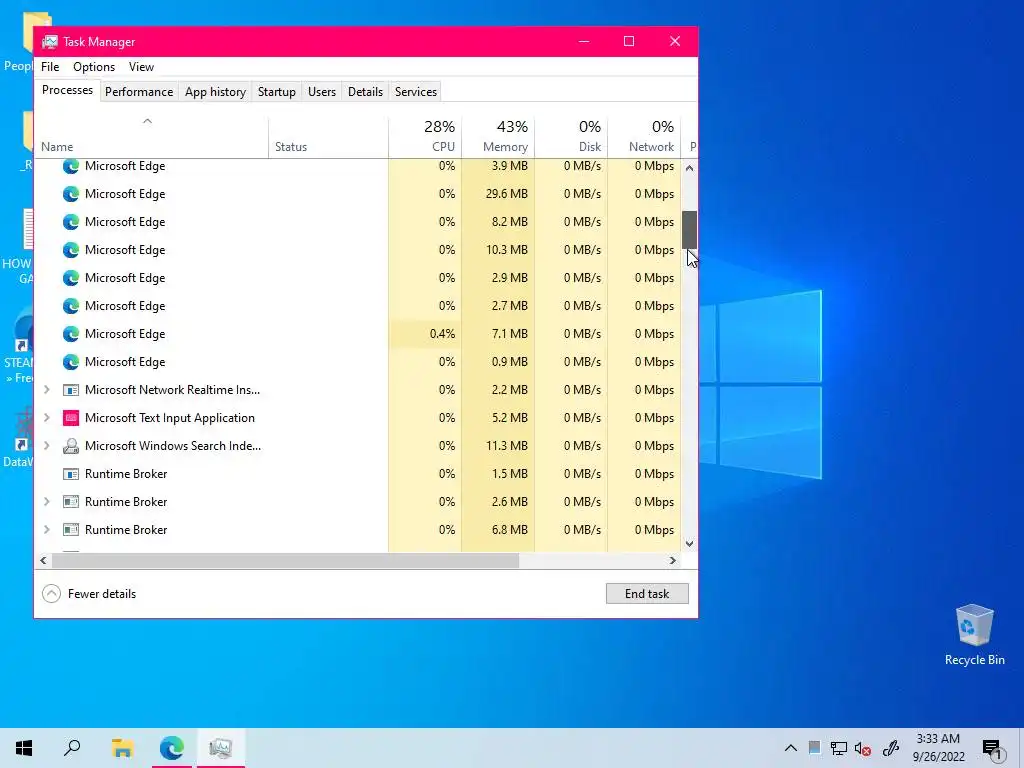Select Microsoft Edge row with 2.7 MB
This screenshot has height=768, width=1024.
point(358,306)
